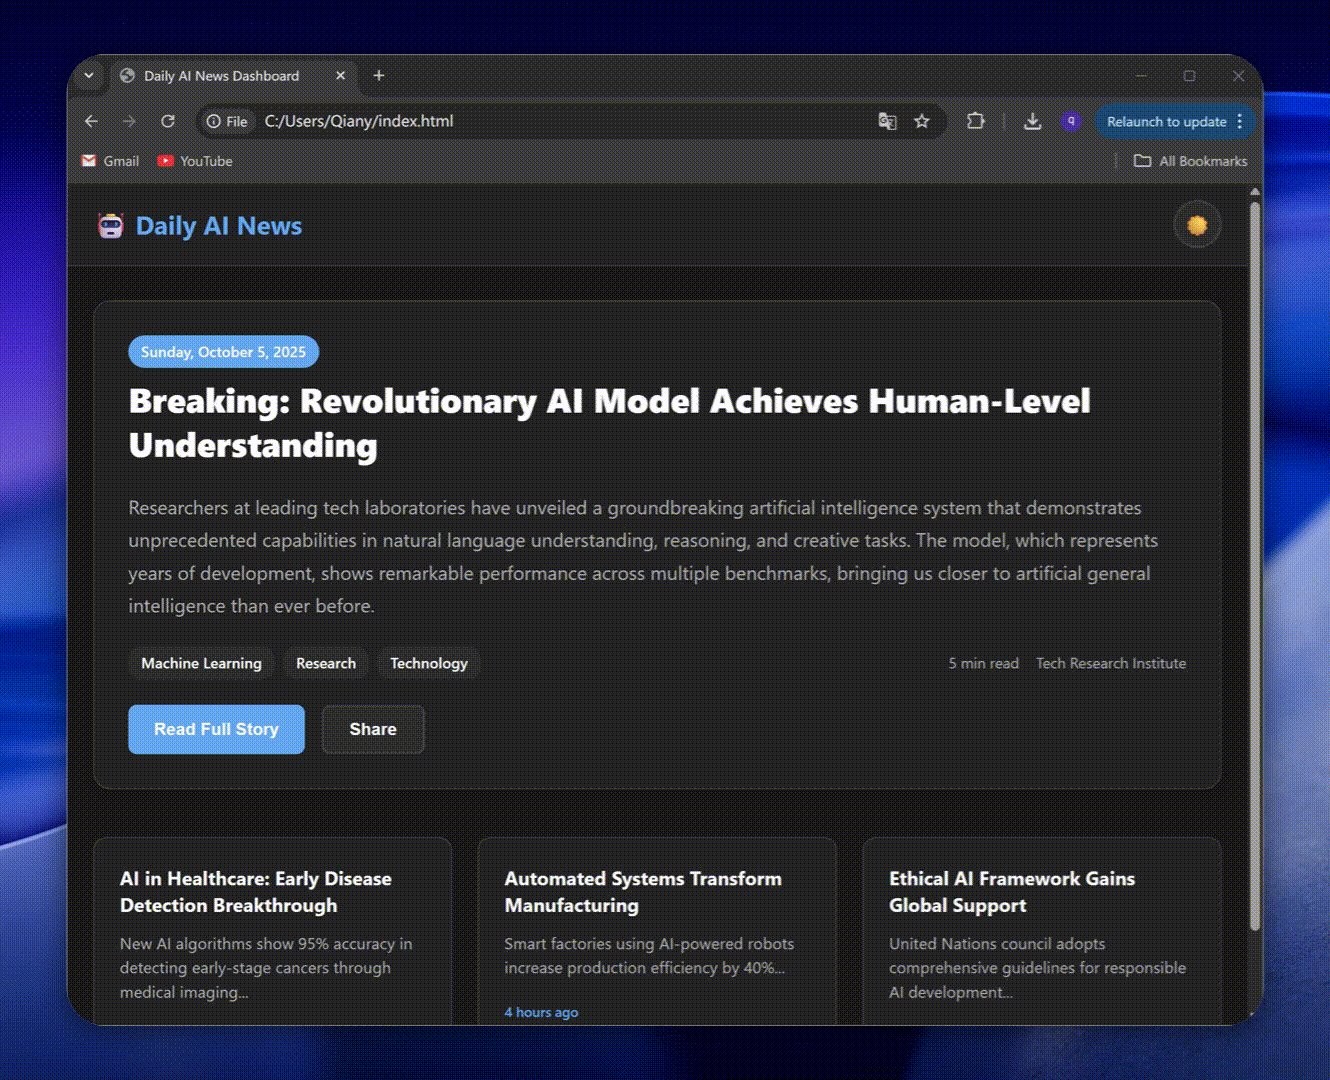This screenshot has height=1080, width=1330.
Task: Open the Extensions puzzle icon
Action: point(975,121)
